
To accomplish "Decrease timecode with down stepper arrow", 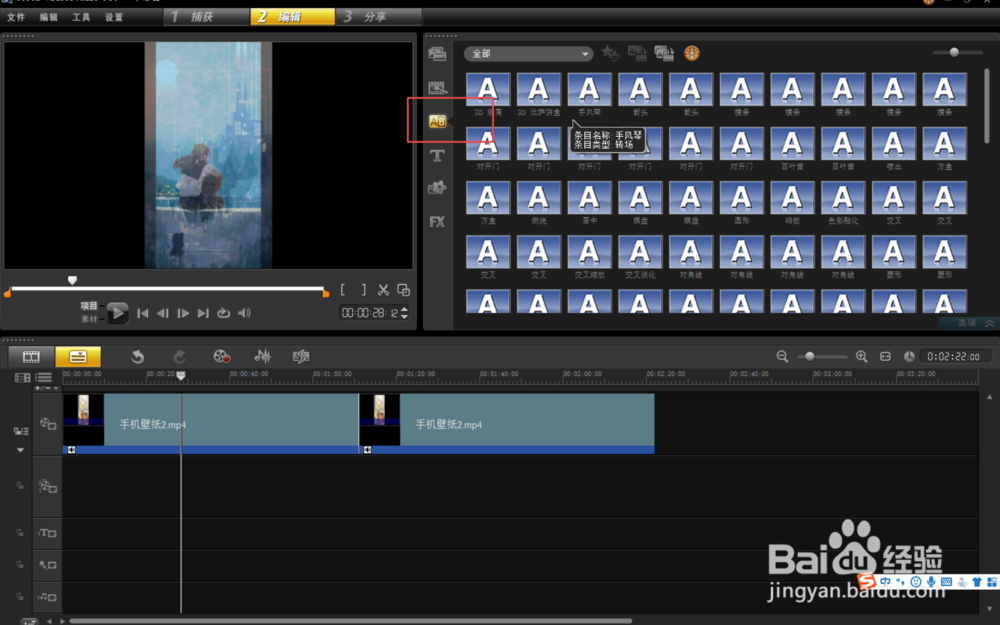I will click(404, 316).
